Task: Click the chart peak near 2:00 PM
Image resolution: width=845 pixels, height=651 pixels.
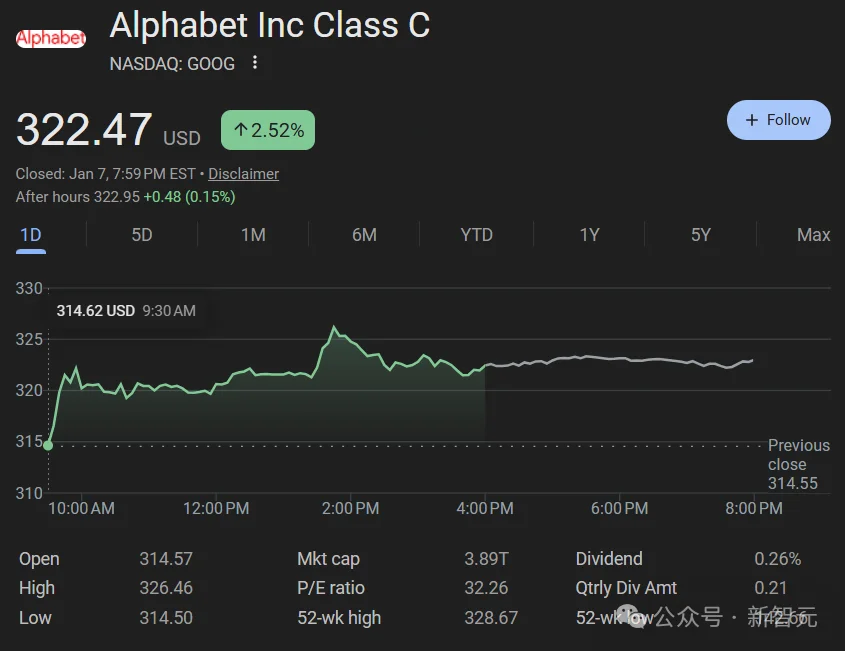Action: point(334,328)
